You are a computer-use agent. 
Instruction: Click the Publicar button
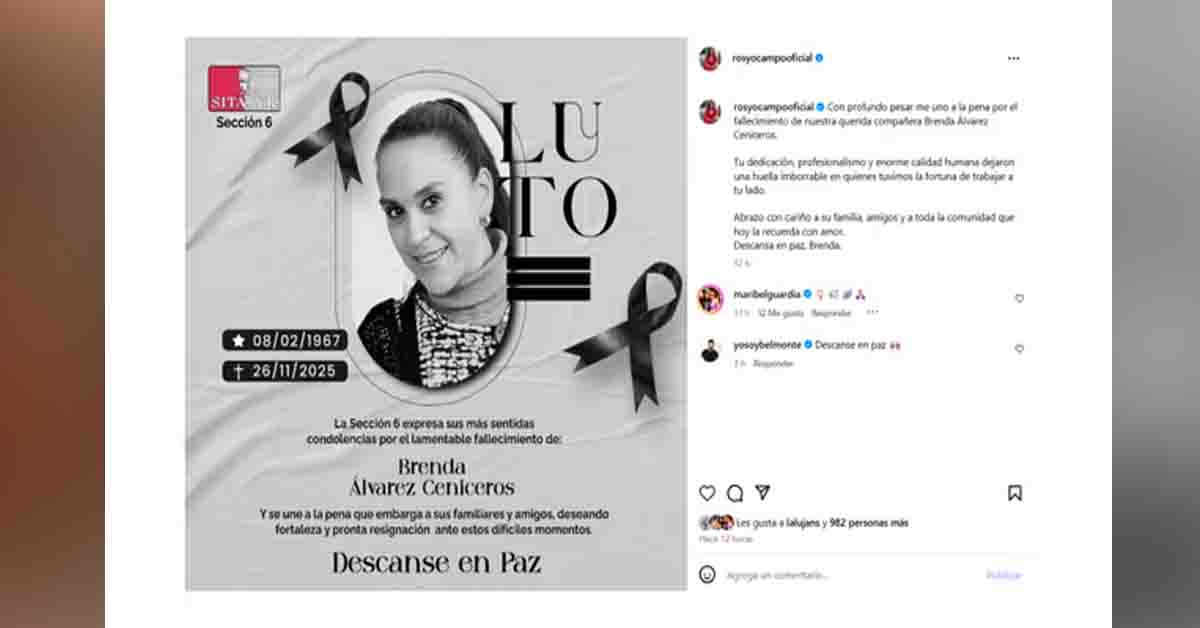click(x=1004, y=575)
